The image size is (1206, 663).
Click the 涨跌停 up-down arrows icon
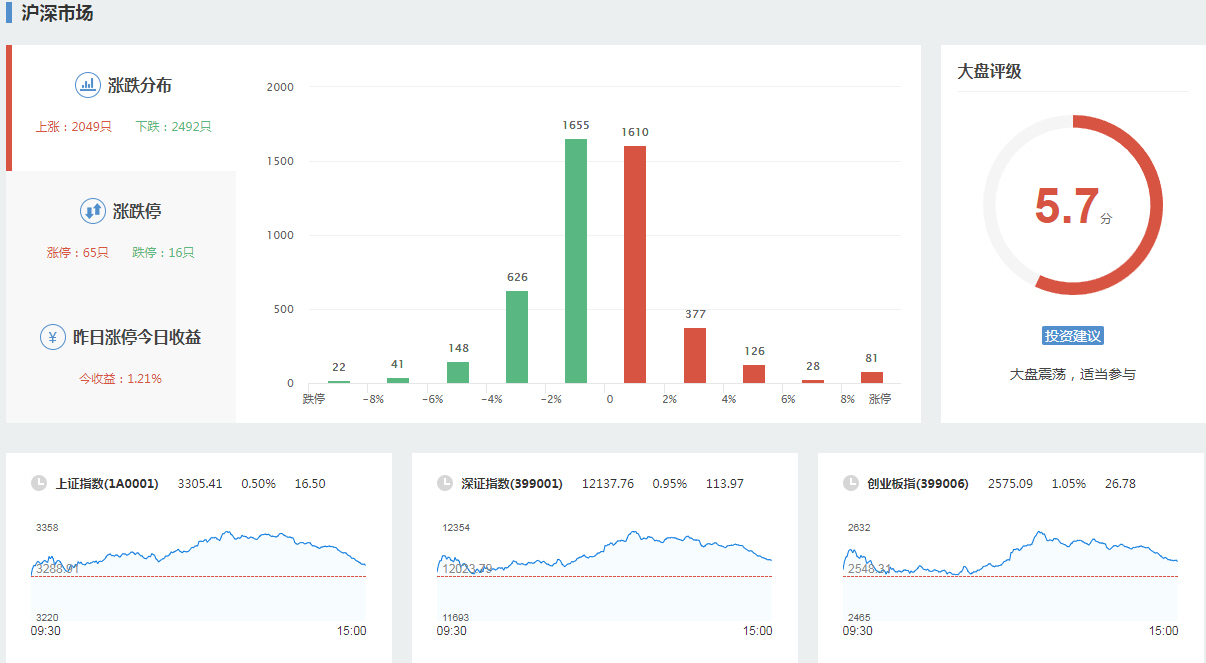point(93,211)
